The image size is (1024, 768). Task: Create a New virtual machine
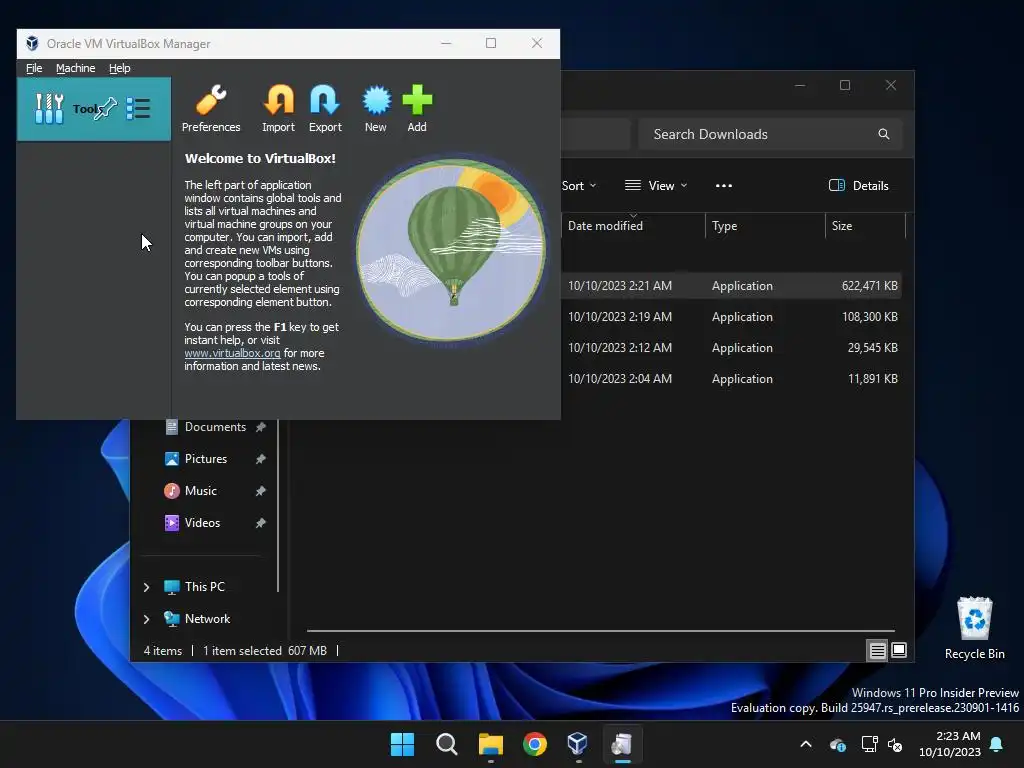click(376, 108)
